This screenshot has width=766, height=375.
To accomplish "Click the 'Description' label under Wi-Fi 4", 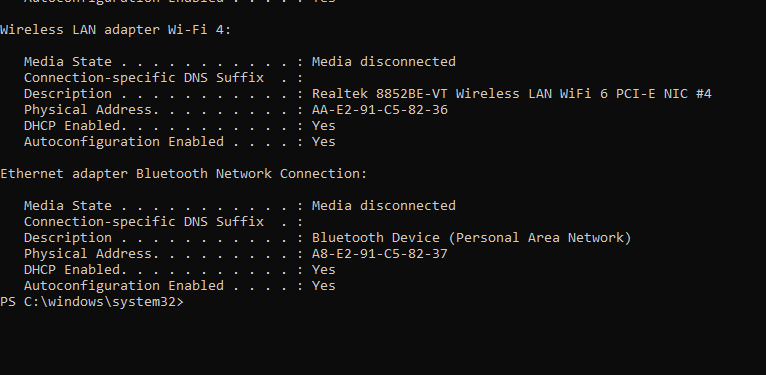I will pos(68,94).
